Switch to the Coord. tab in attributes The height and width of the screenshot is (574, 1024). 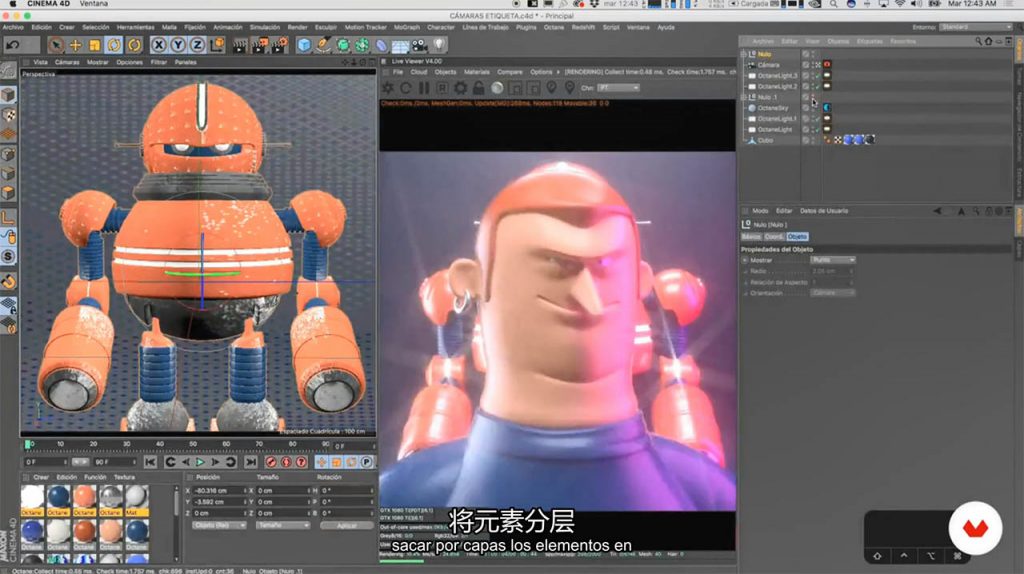pos(774,236)
